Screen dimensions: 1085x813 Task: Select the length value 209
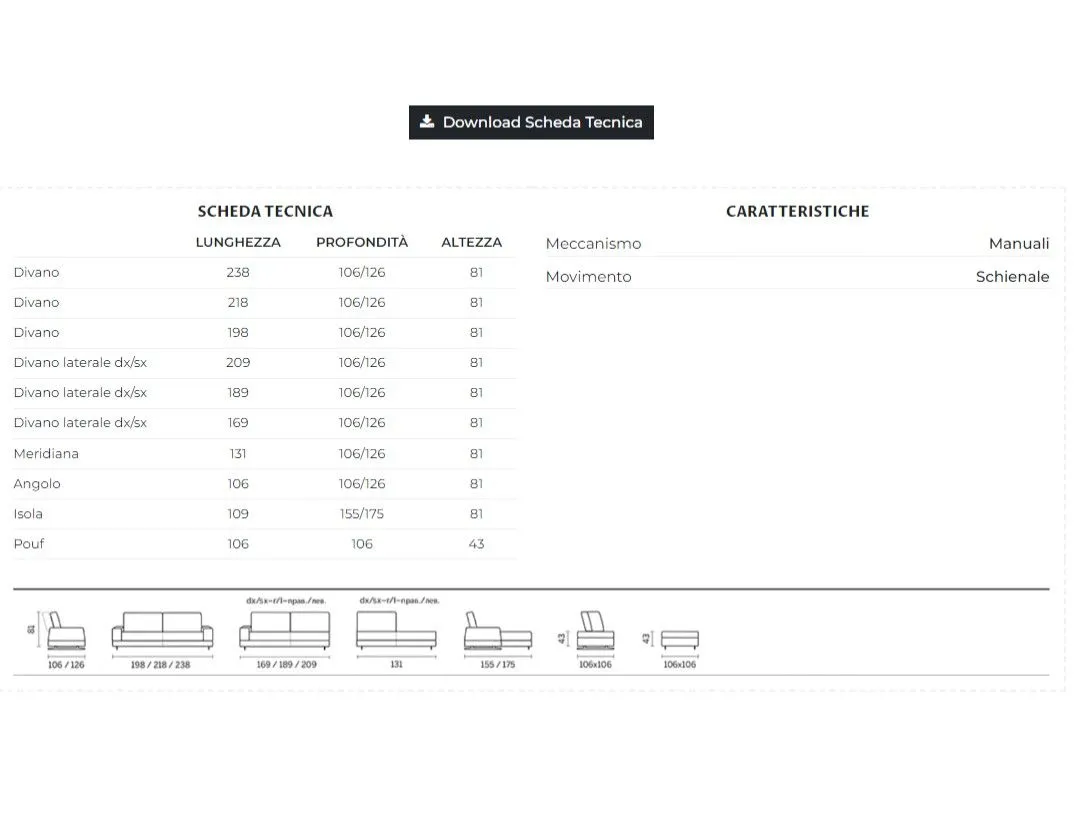[238, 363]
